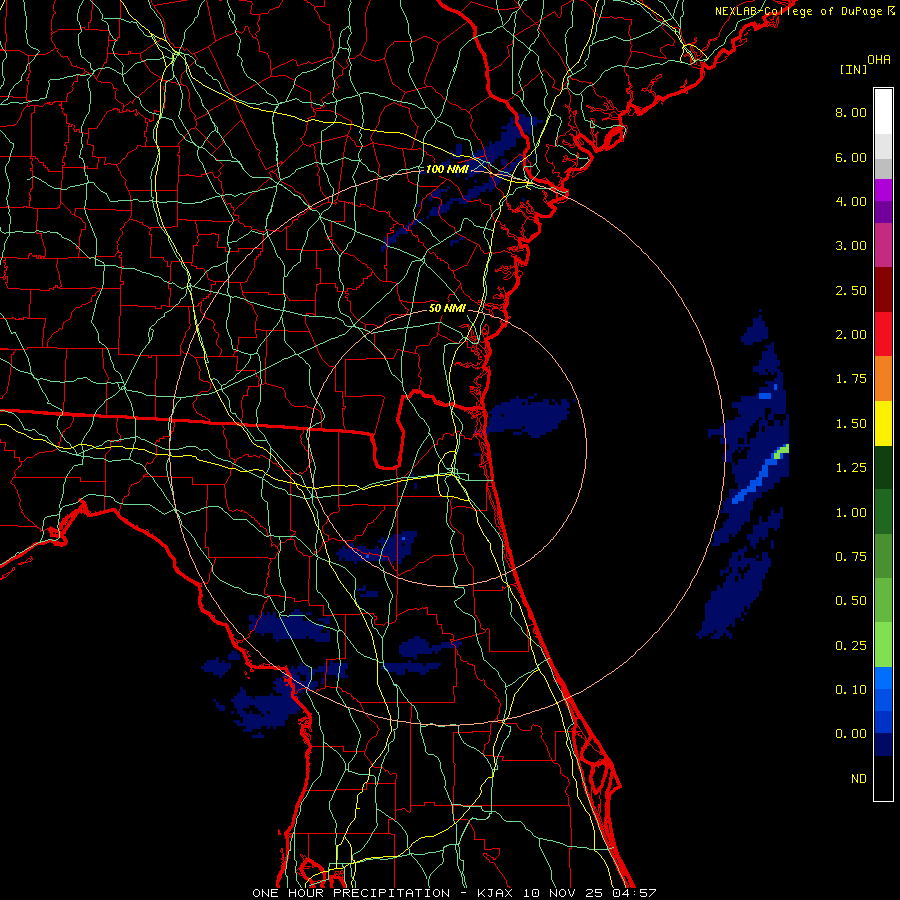This screenshot has width=900, height=900.
Task: Select the dark red swatch beside 2.50
Action: point(883,290)
